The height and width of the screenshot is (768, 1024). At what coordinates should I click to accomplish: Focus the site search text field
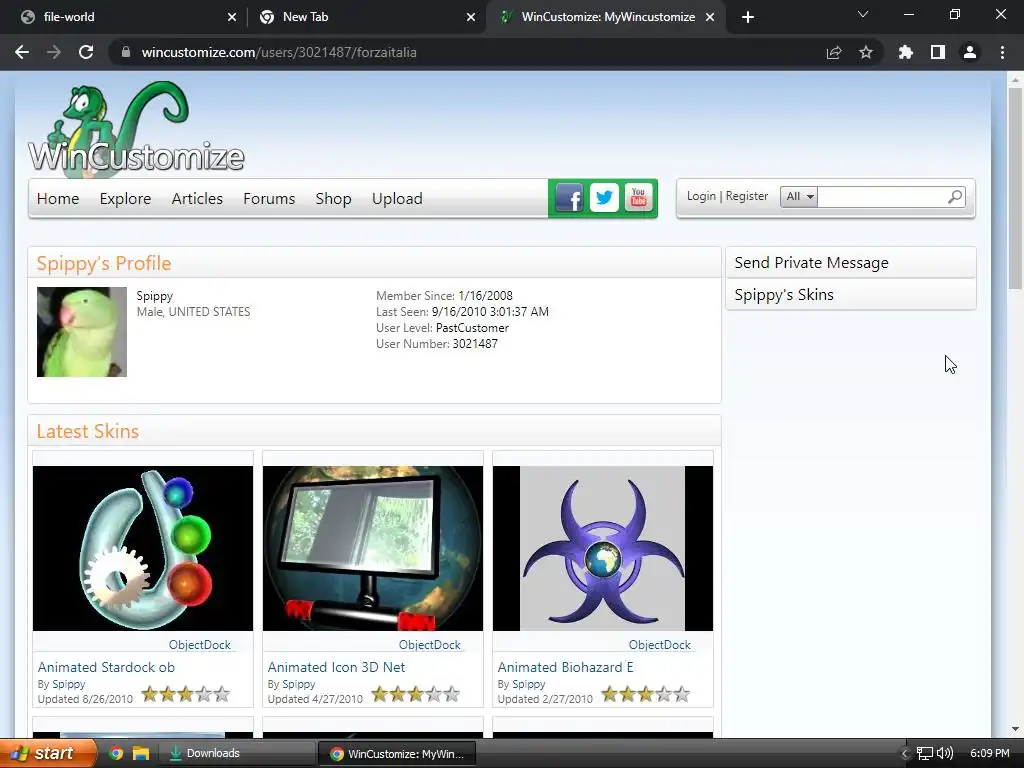pos(882,197)
